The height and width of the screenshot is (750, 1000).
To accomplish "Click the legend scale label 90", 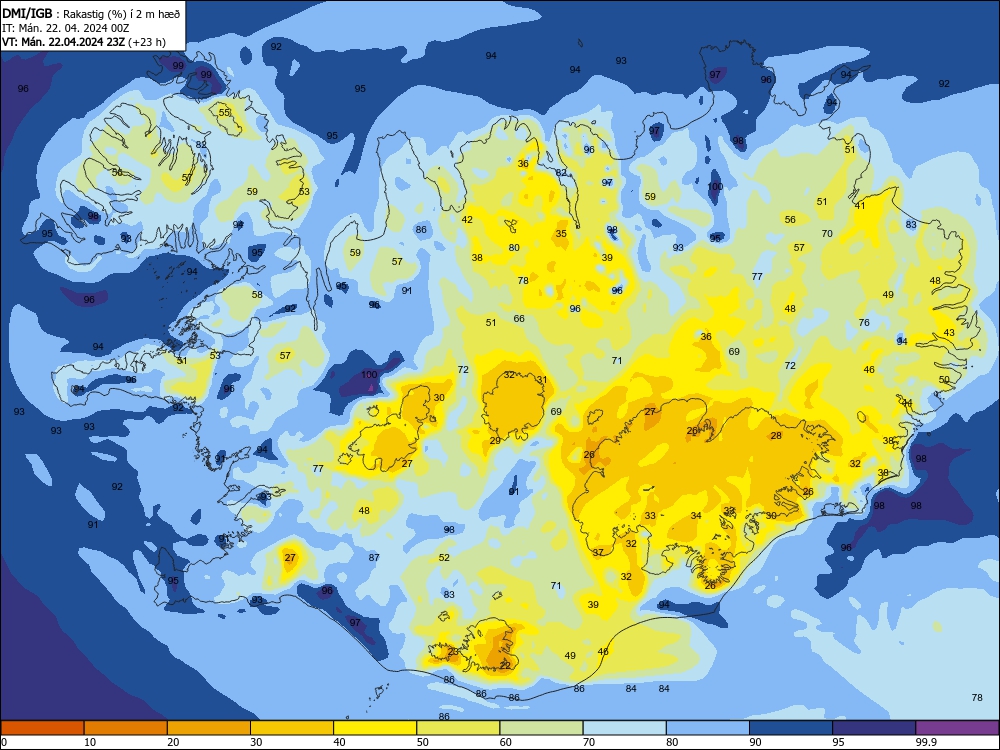I will (756, 742).
